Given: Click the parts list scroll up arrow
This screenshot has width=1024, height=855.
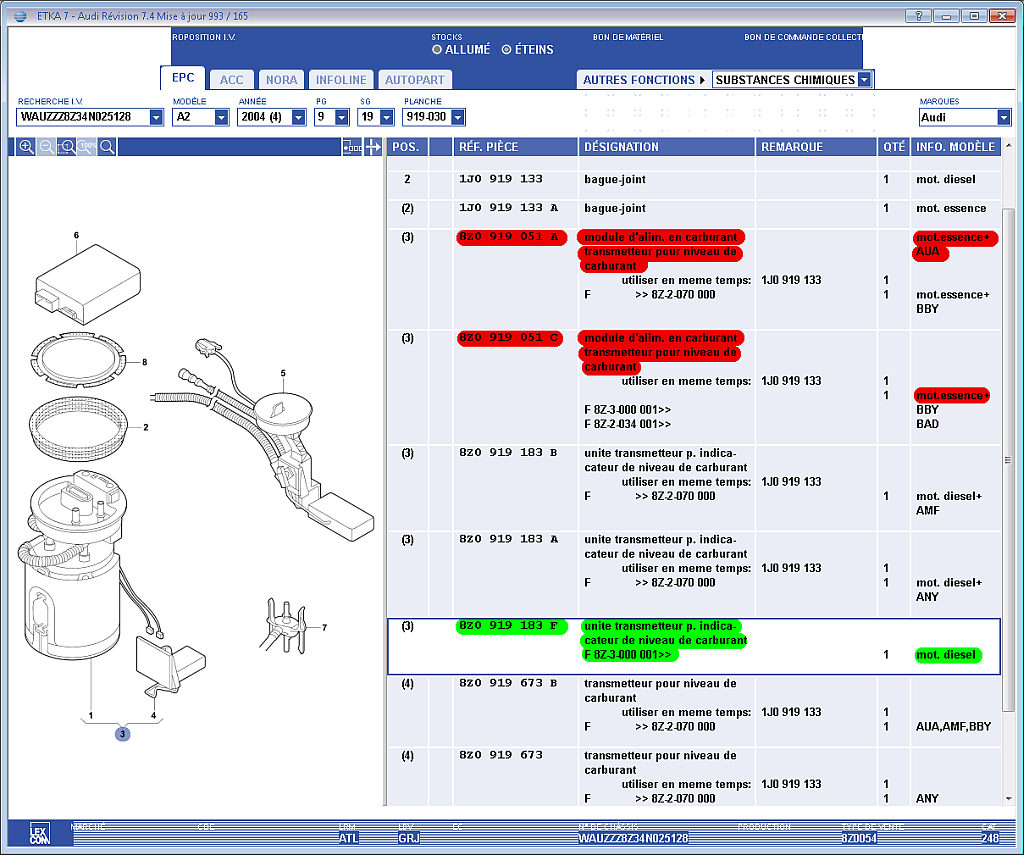Looking at the screenshot, I should pyautogui.click(x=1008, y=145).
